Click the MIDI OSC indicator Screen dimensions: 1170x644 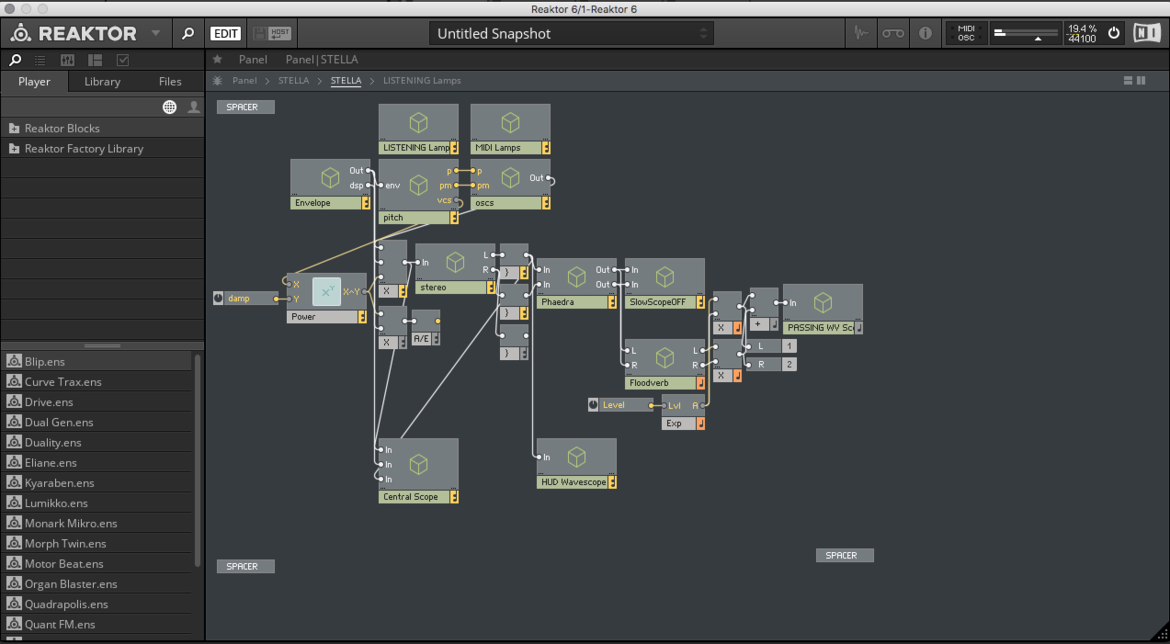(966, 34)
